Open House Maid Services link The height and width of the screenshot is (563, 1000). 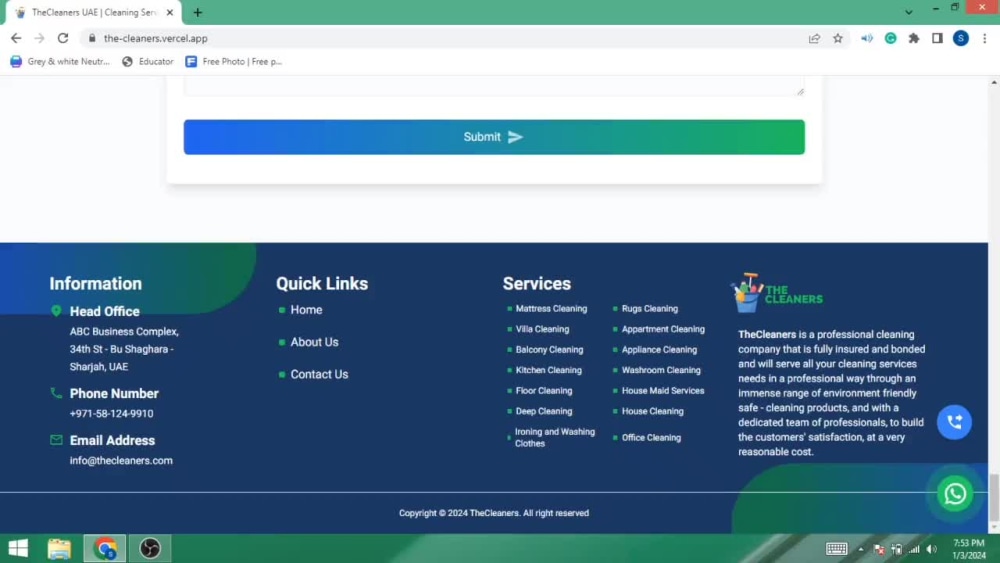pyautogui.click(x=663, y=390)
